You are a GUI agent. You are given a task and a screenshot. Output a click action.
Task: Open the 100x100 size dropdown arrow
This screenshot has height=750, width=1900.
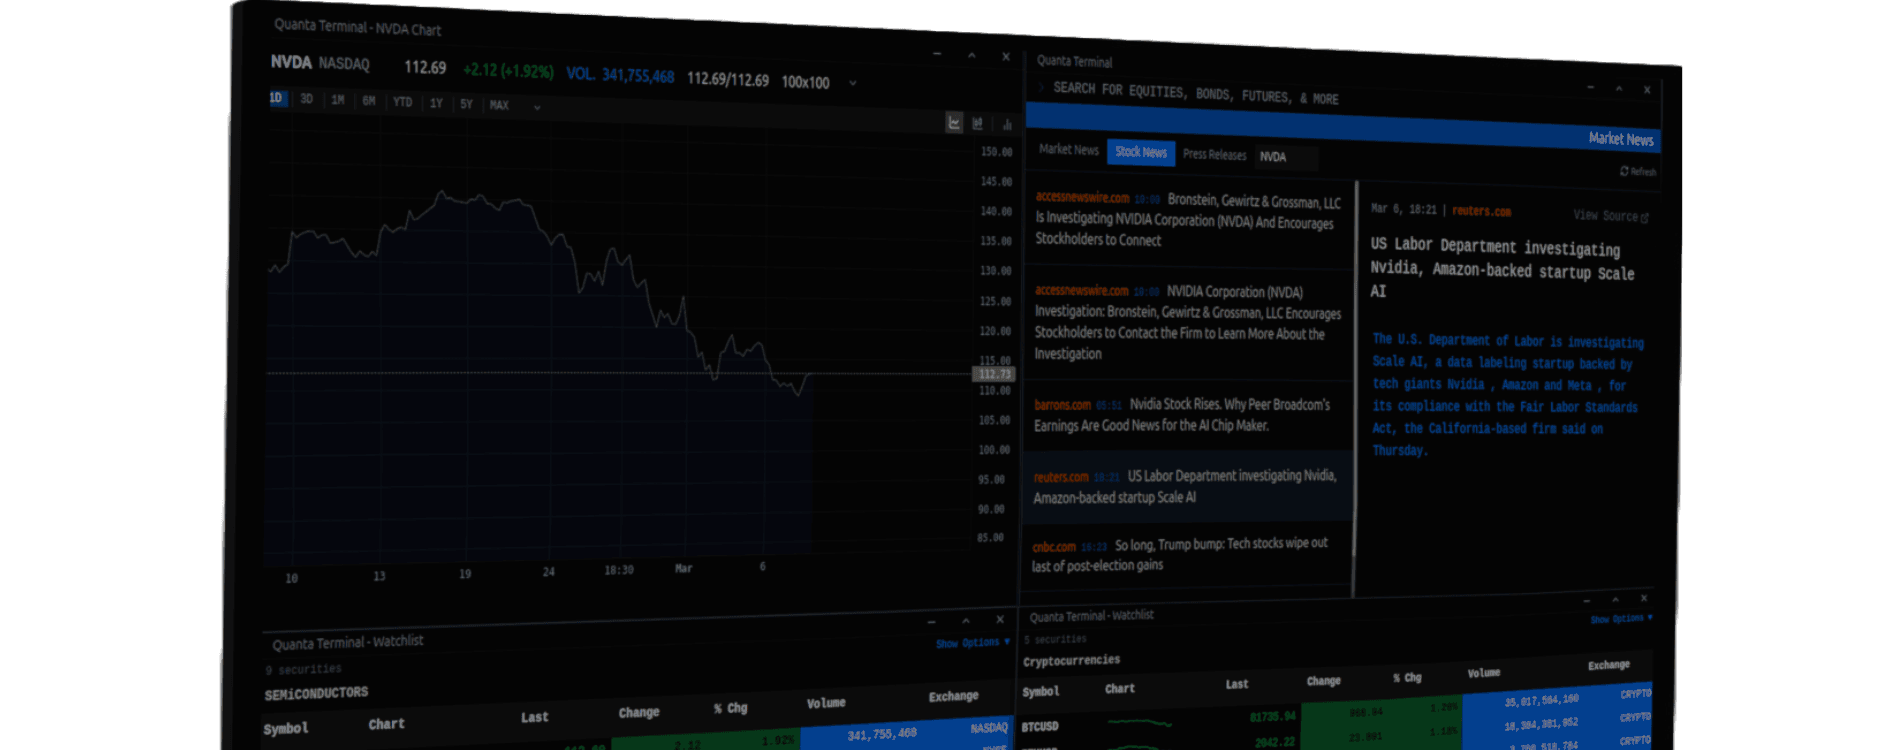852,83
